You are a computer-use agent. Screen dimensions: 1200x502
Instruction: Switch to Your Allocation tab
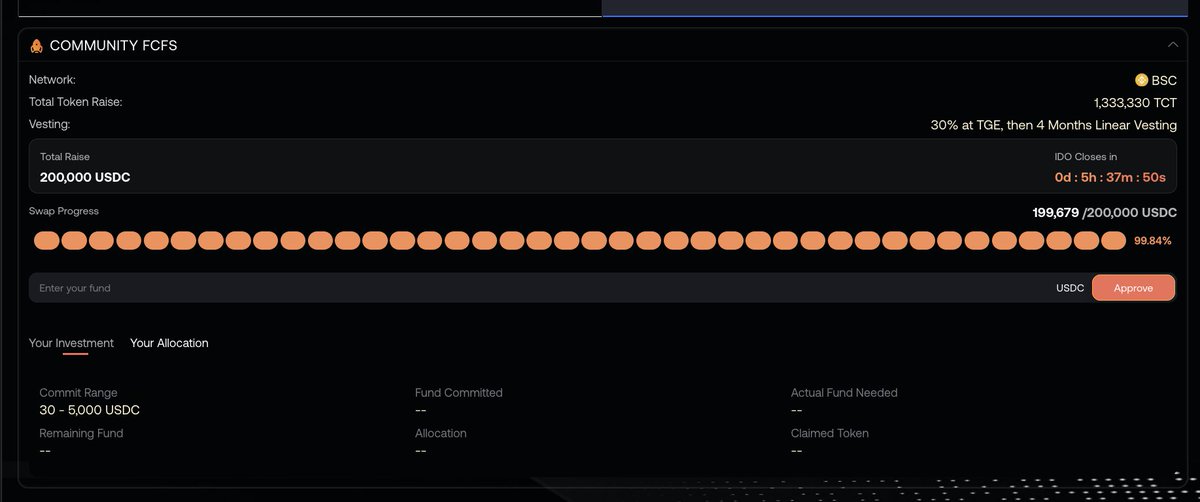(x=169, y=343)
